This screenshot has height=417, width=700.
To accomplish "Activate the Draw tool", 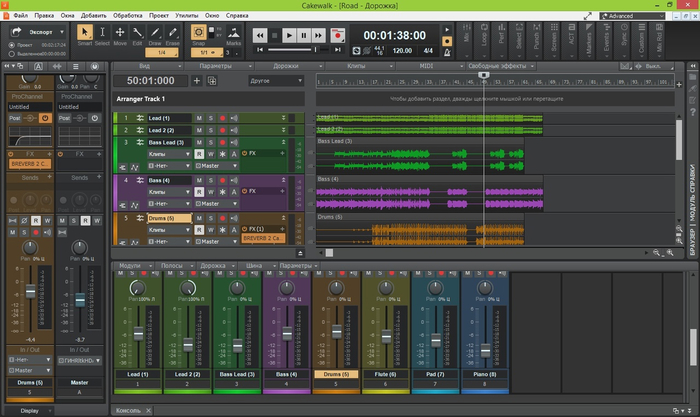I will point(154,34).
